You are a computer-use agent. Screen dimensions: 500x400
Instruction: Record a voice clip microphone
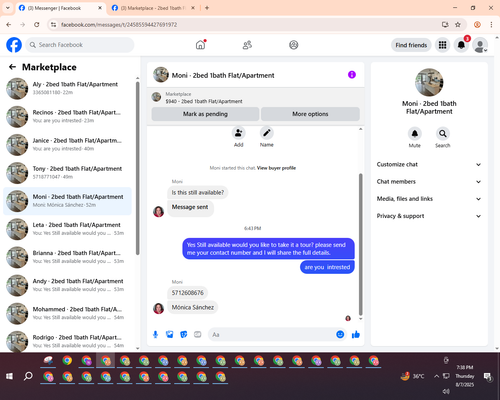pos(155,334)
